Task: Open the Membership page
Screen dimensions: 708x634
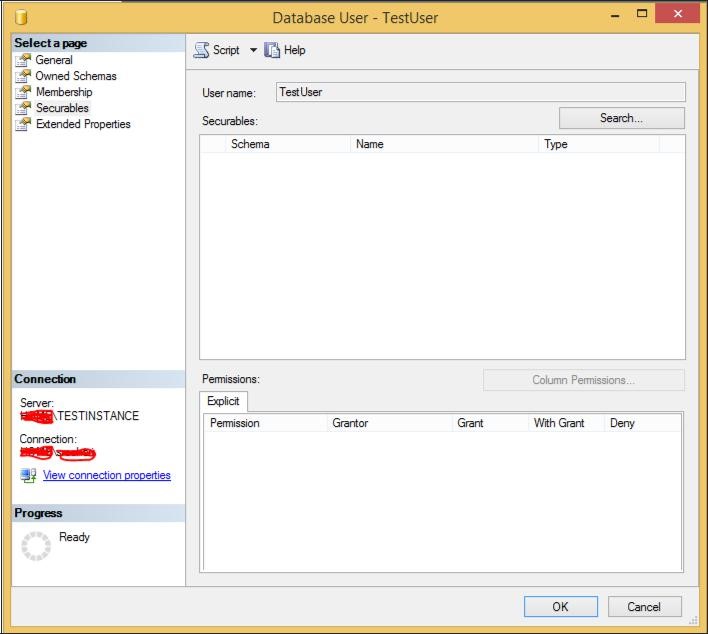Action: (64, 92)
